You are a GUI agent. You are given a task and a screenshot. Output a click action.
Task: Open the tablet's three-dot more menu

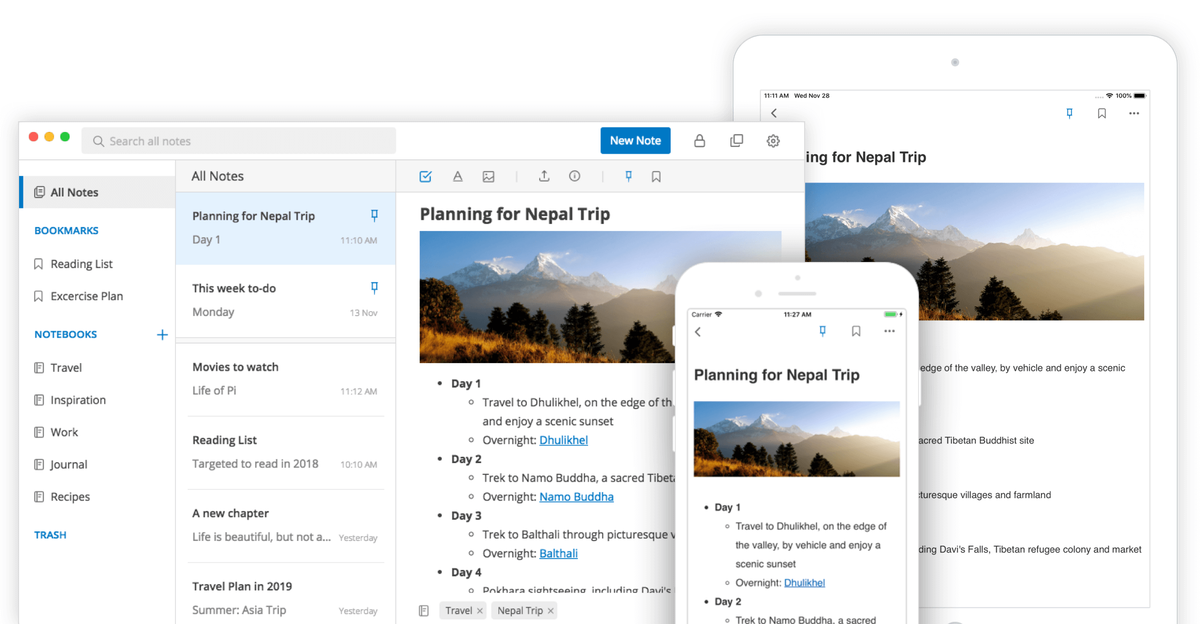pyautogui.click(x=1134, y=114)
